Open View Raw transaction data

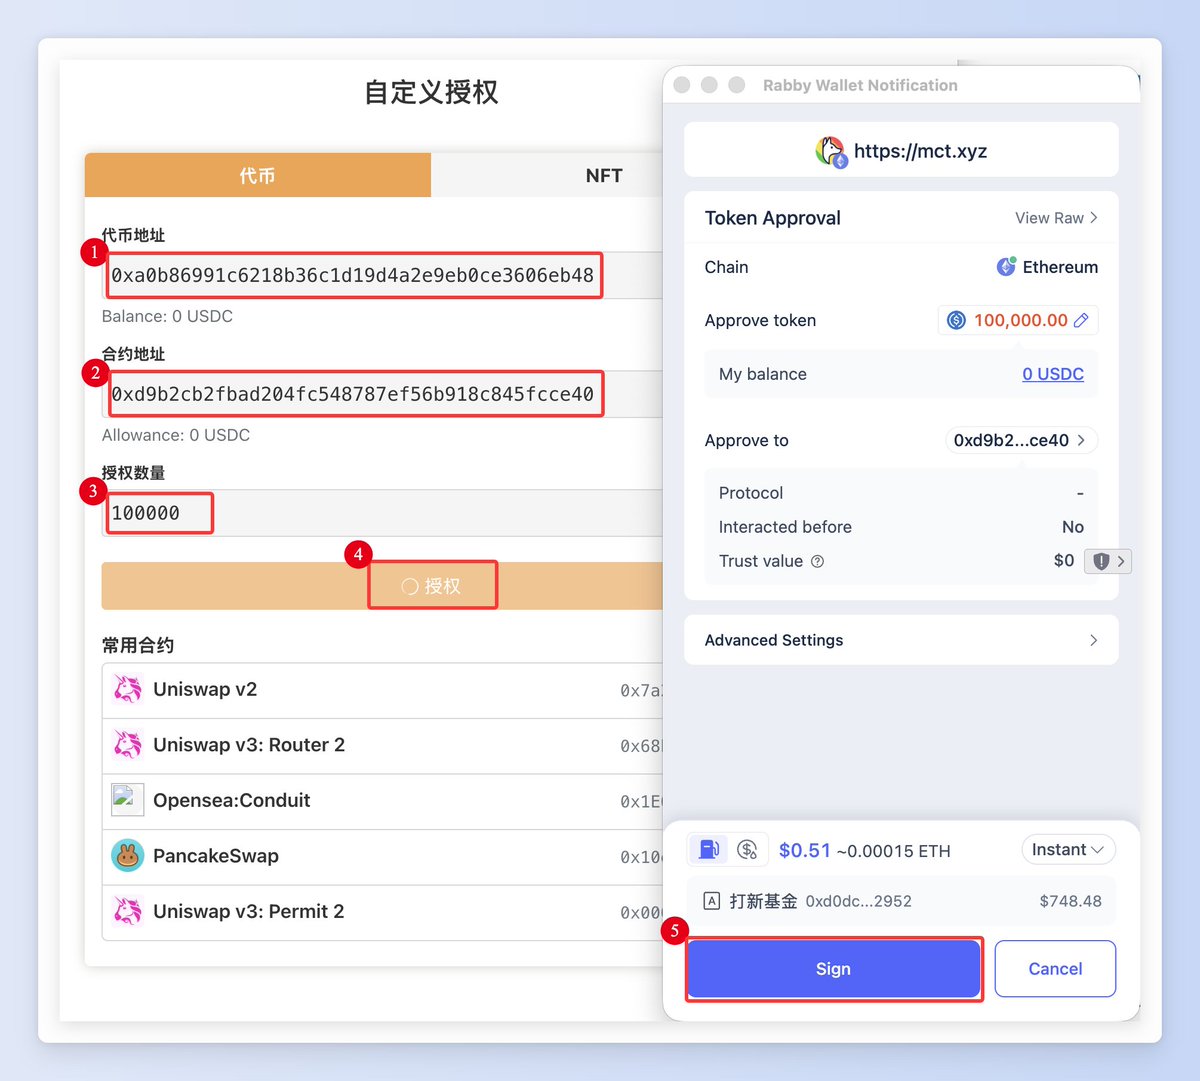point(1056,218)
